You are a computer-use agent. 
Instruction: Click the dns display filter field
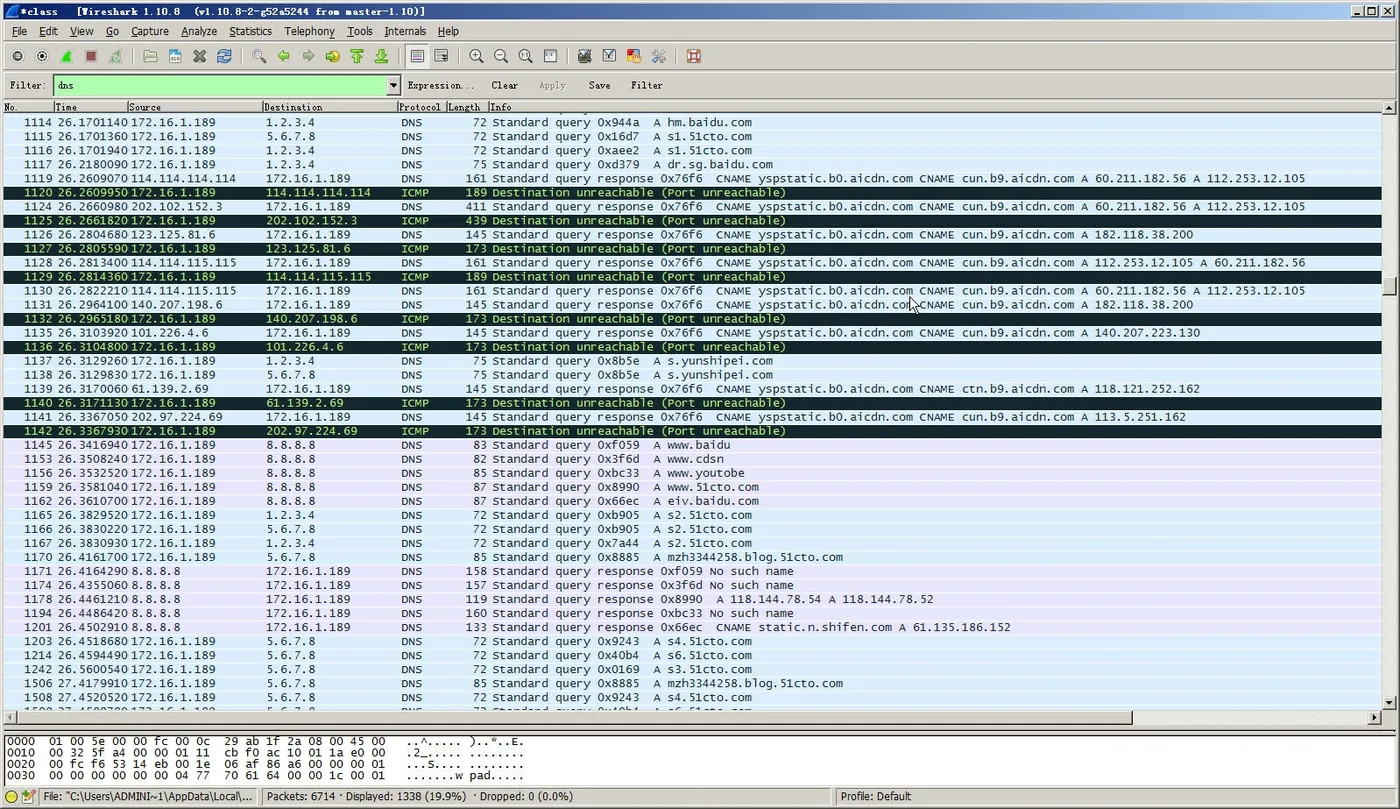[220, 86]
